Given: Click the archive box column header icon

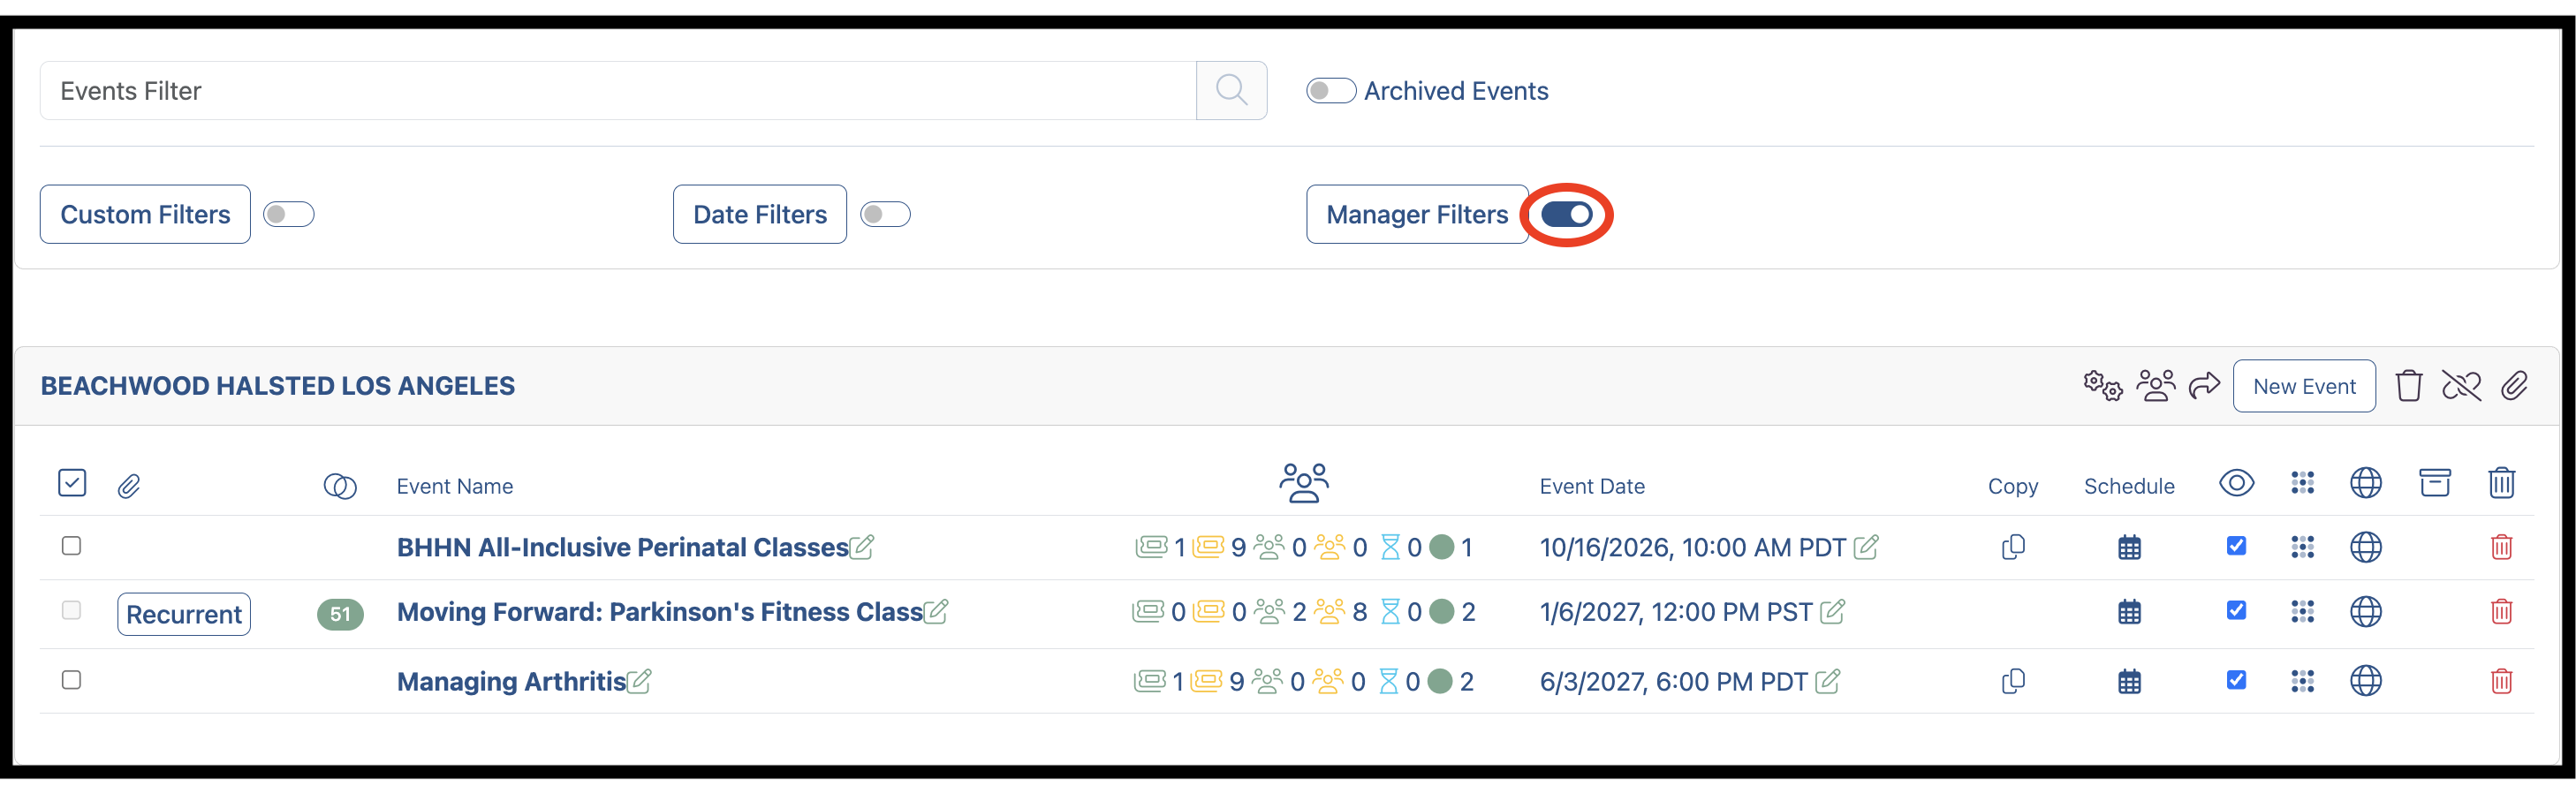Looking at the screenshot, I should coord(2435,483).
